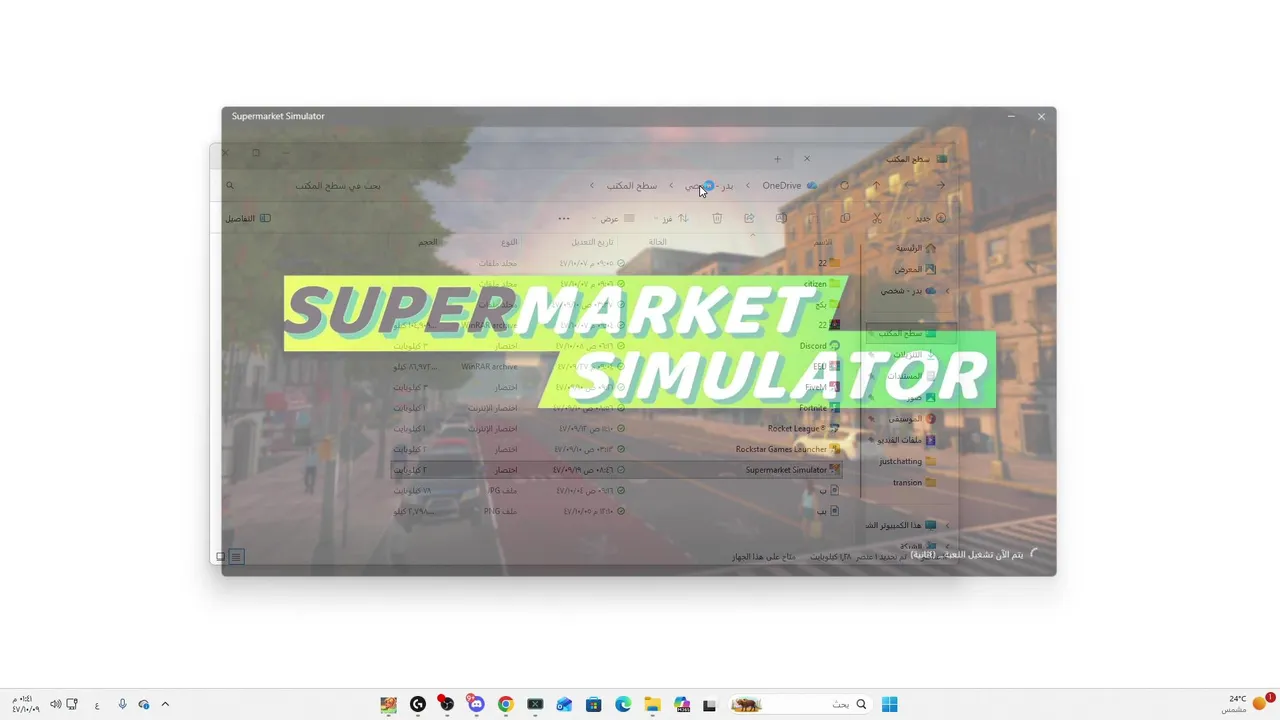Select the Rockstar Games Launcher row
This screenshot has height=720, width=1280.
(614, 449)
